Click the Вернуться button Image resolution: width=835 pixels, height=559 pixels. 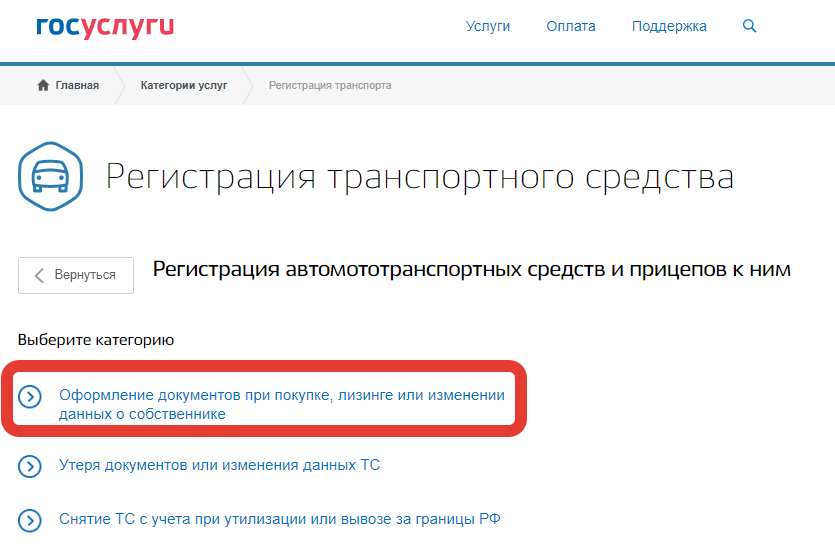76,275
